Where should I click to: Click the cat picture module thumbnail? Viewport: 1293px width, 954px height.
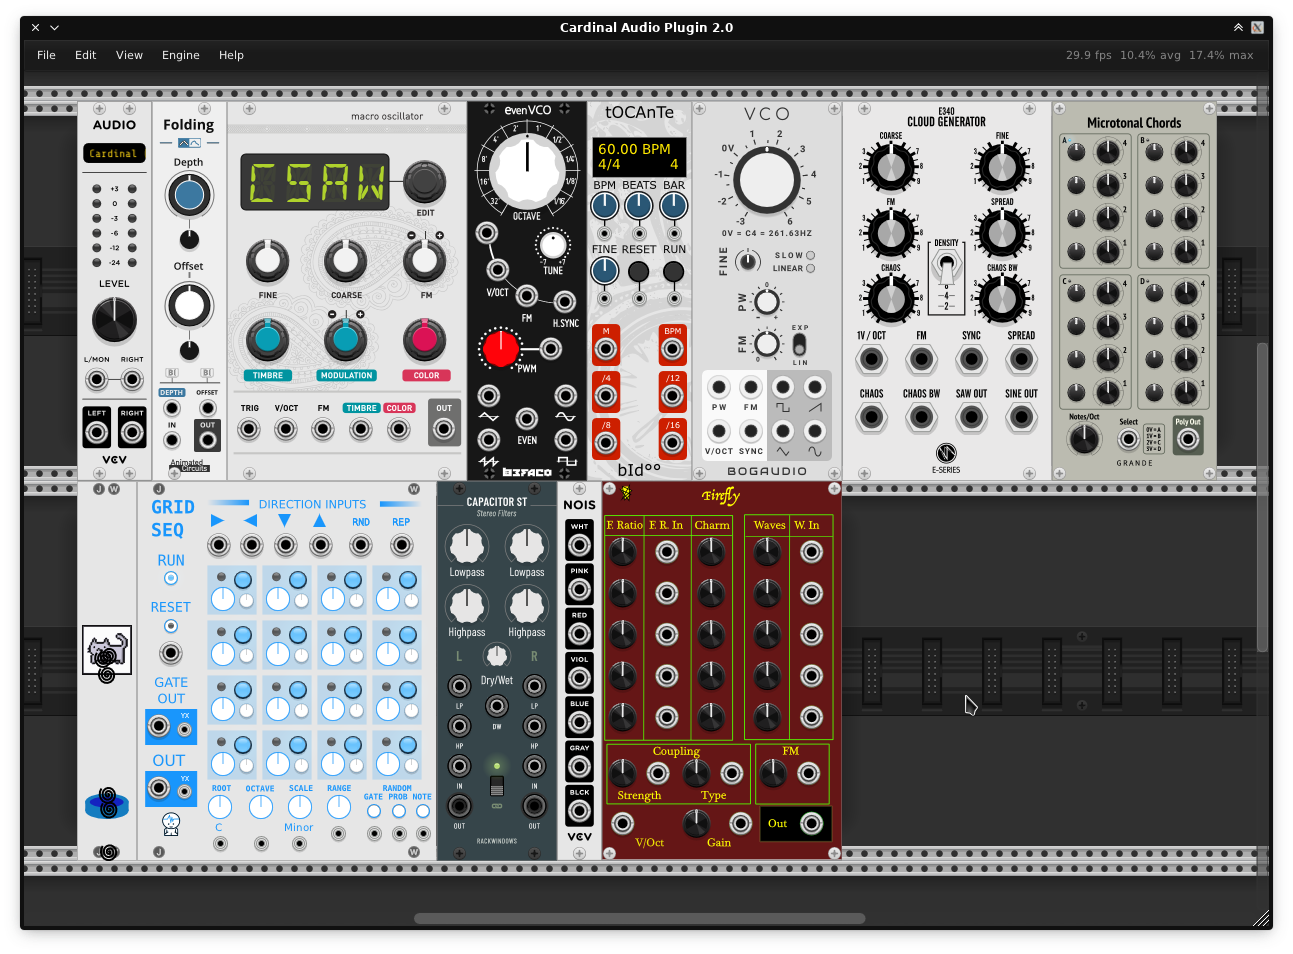point(107,651)
